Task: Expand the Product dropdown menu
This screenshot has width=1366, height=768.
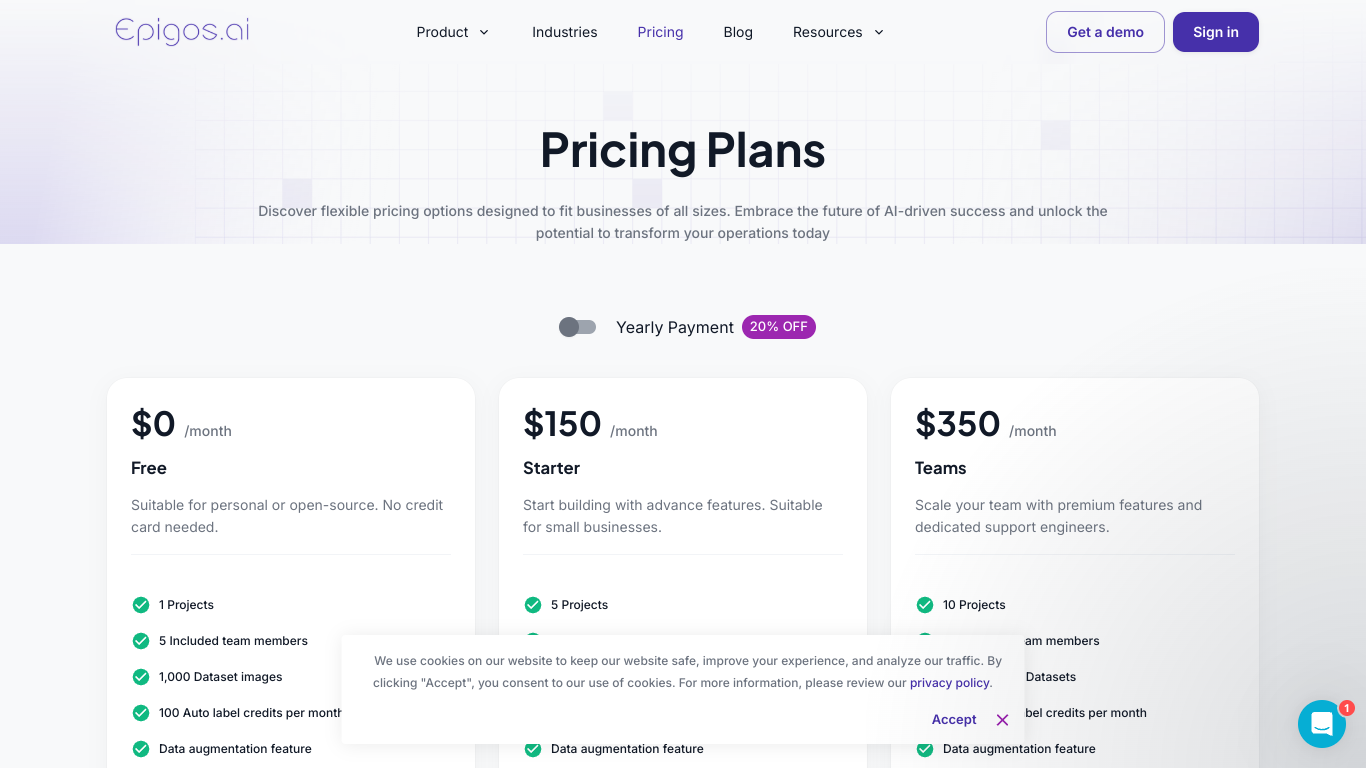Action: coord(453,32)
